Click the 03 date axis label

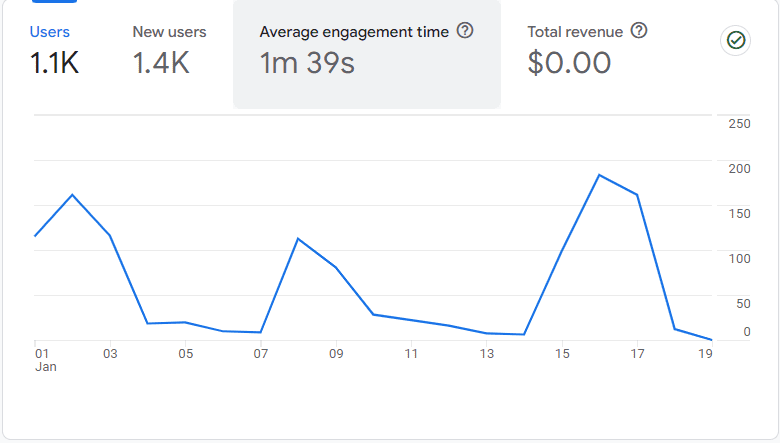pyautogui.click(x=110, y=354)
